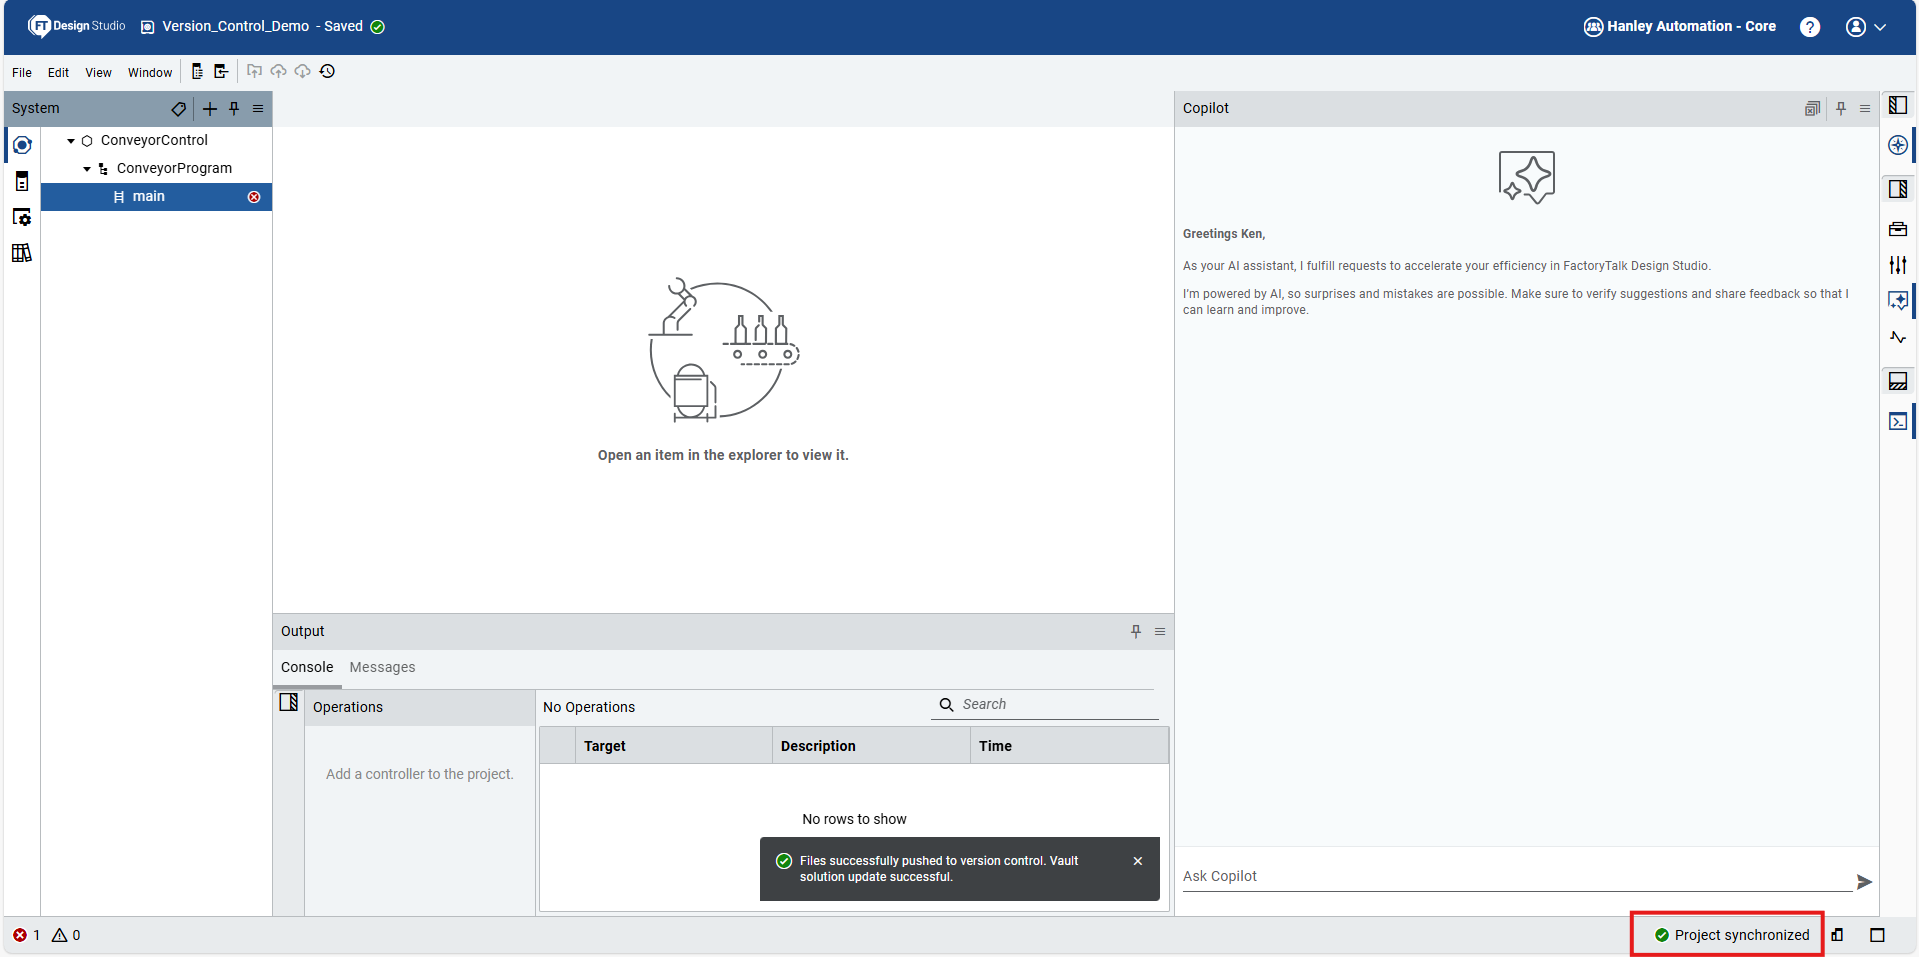Click the Ask Copilot input field
This screenshot has height=958, width=1919.
[1517, 877]
